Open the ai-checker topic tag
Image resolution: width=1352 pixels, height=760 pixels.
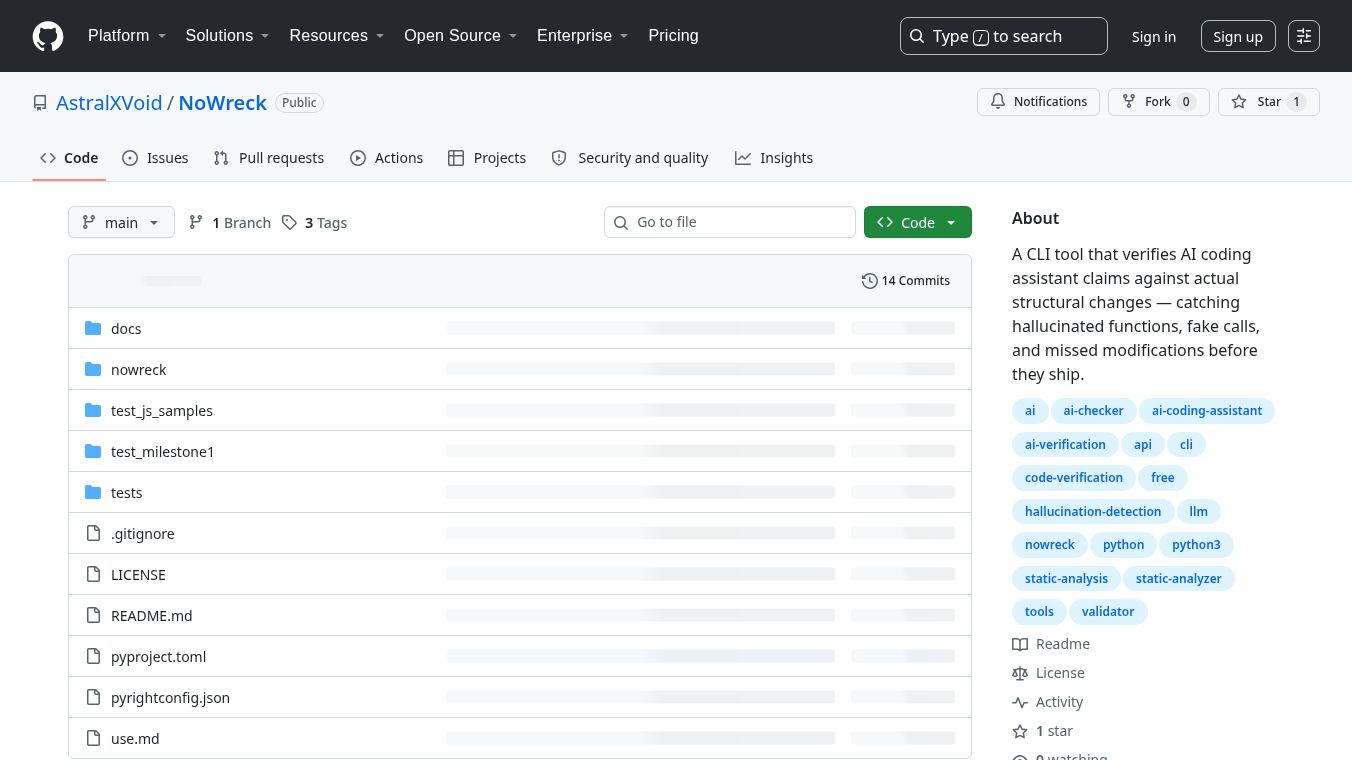pos(1093,411)
